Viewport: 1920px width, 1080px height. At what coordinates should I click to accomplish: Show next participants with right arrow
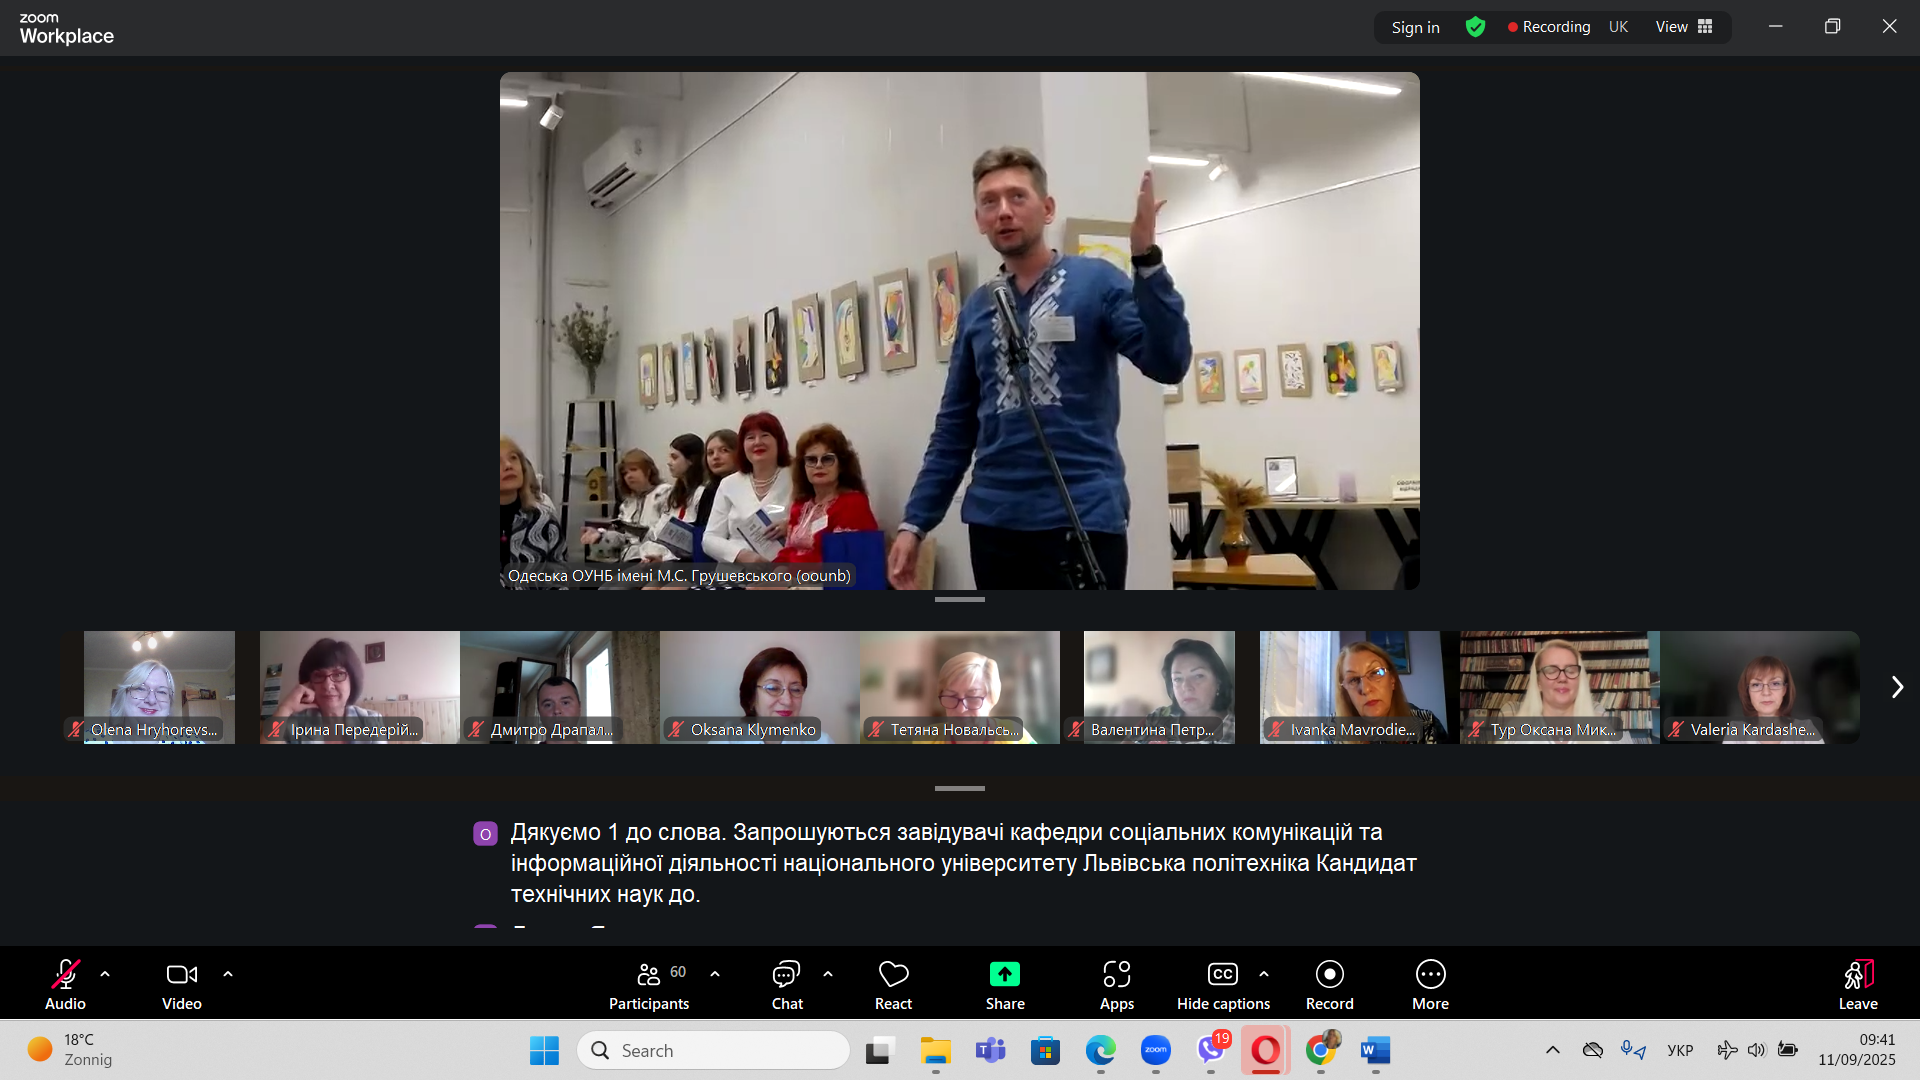1897,687
